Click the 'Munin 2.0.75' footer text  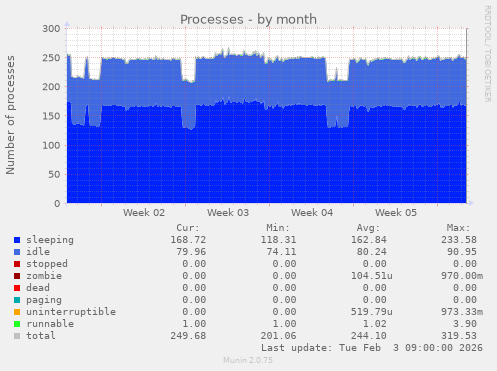pyautogui.click(x=248, y=360)
